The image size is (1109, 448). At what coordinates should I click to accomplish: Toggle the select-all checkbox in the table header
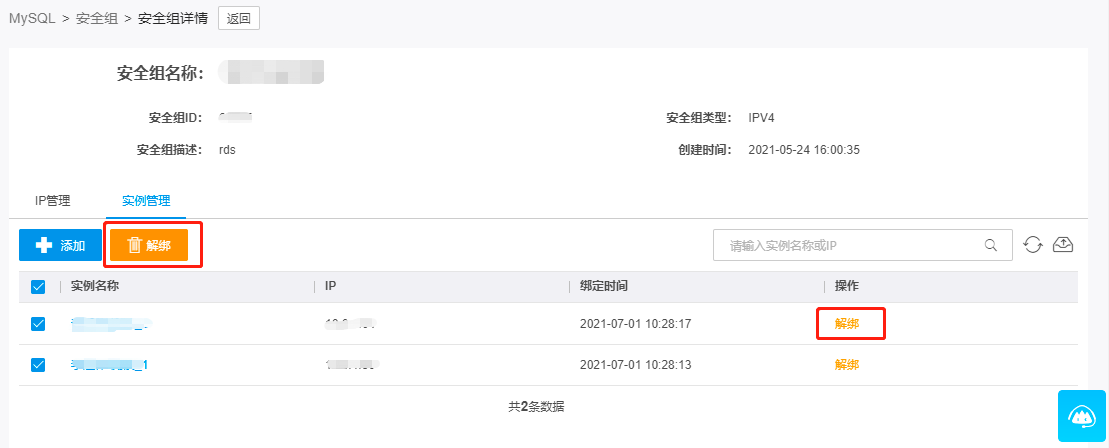tap(39, 287)
